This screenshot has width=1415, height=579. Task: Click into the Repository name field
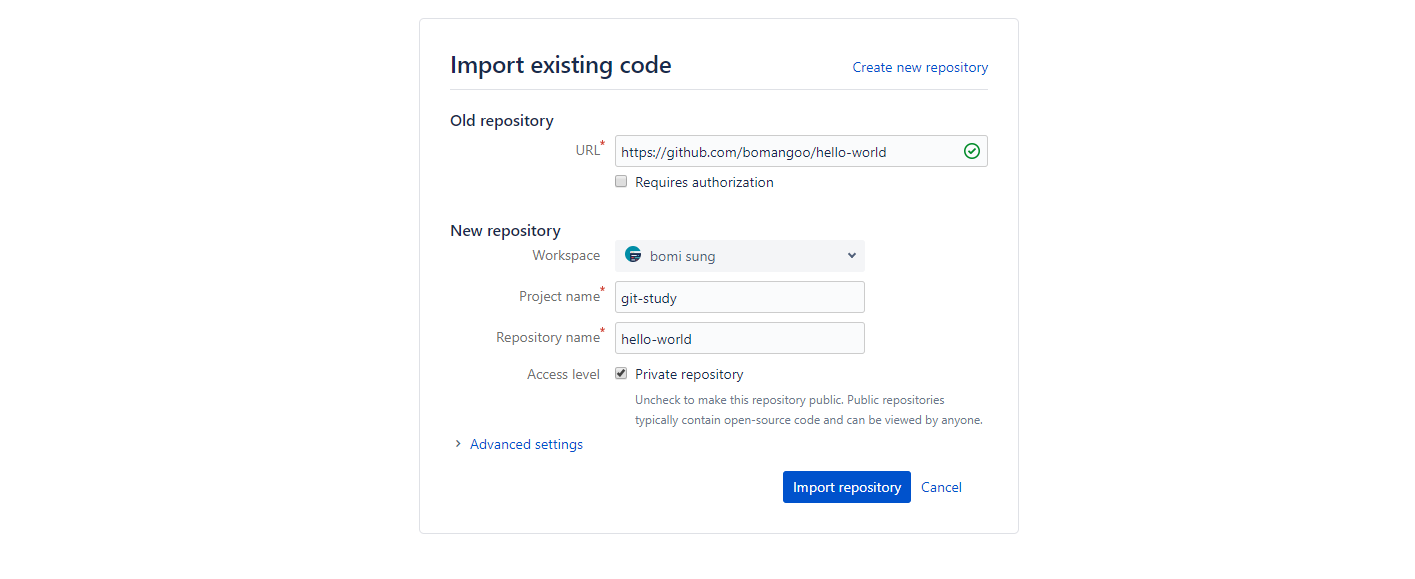pos(740,338)
